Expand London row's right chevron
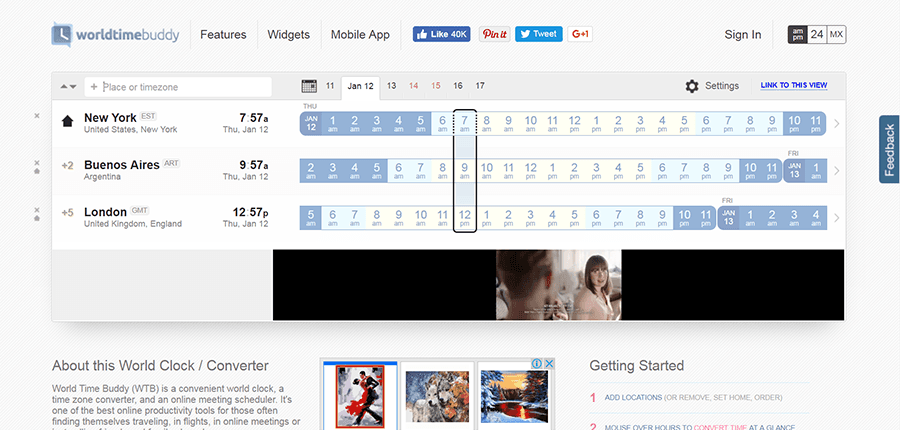The image size is (900, 430). coord(836,218)
